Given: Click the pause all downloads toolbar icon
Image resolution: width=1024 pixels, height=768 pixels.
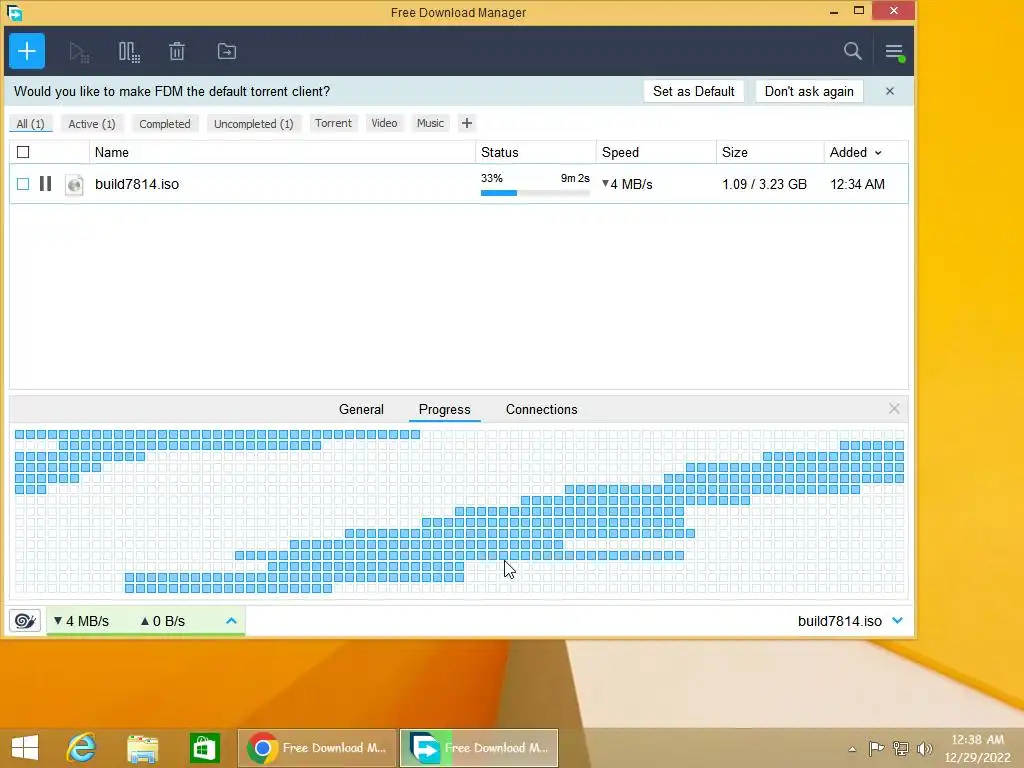Looking at the screenshot, I should (129, 52).
